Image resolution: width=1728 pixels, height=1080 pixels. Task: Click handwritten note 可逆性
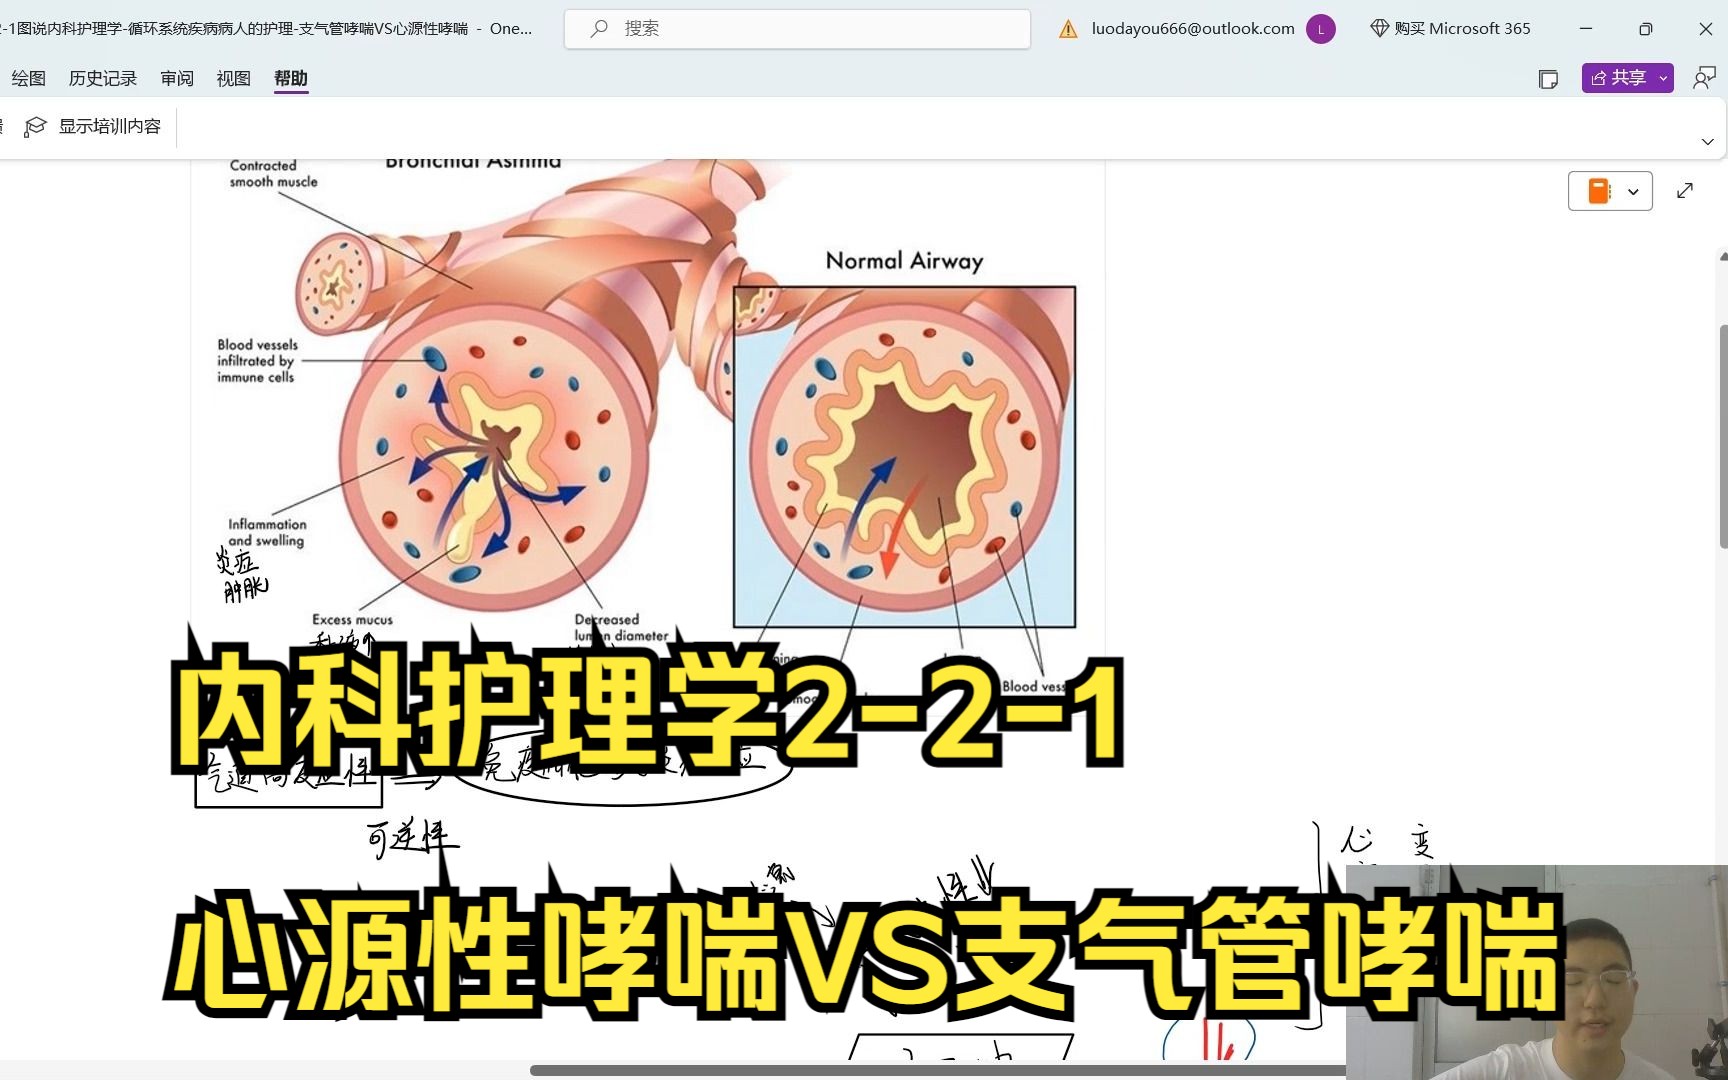[x=411, y=838]
